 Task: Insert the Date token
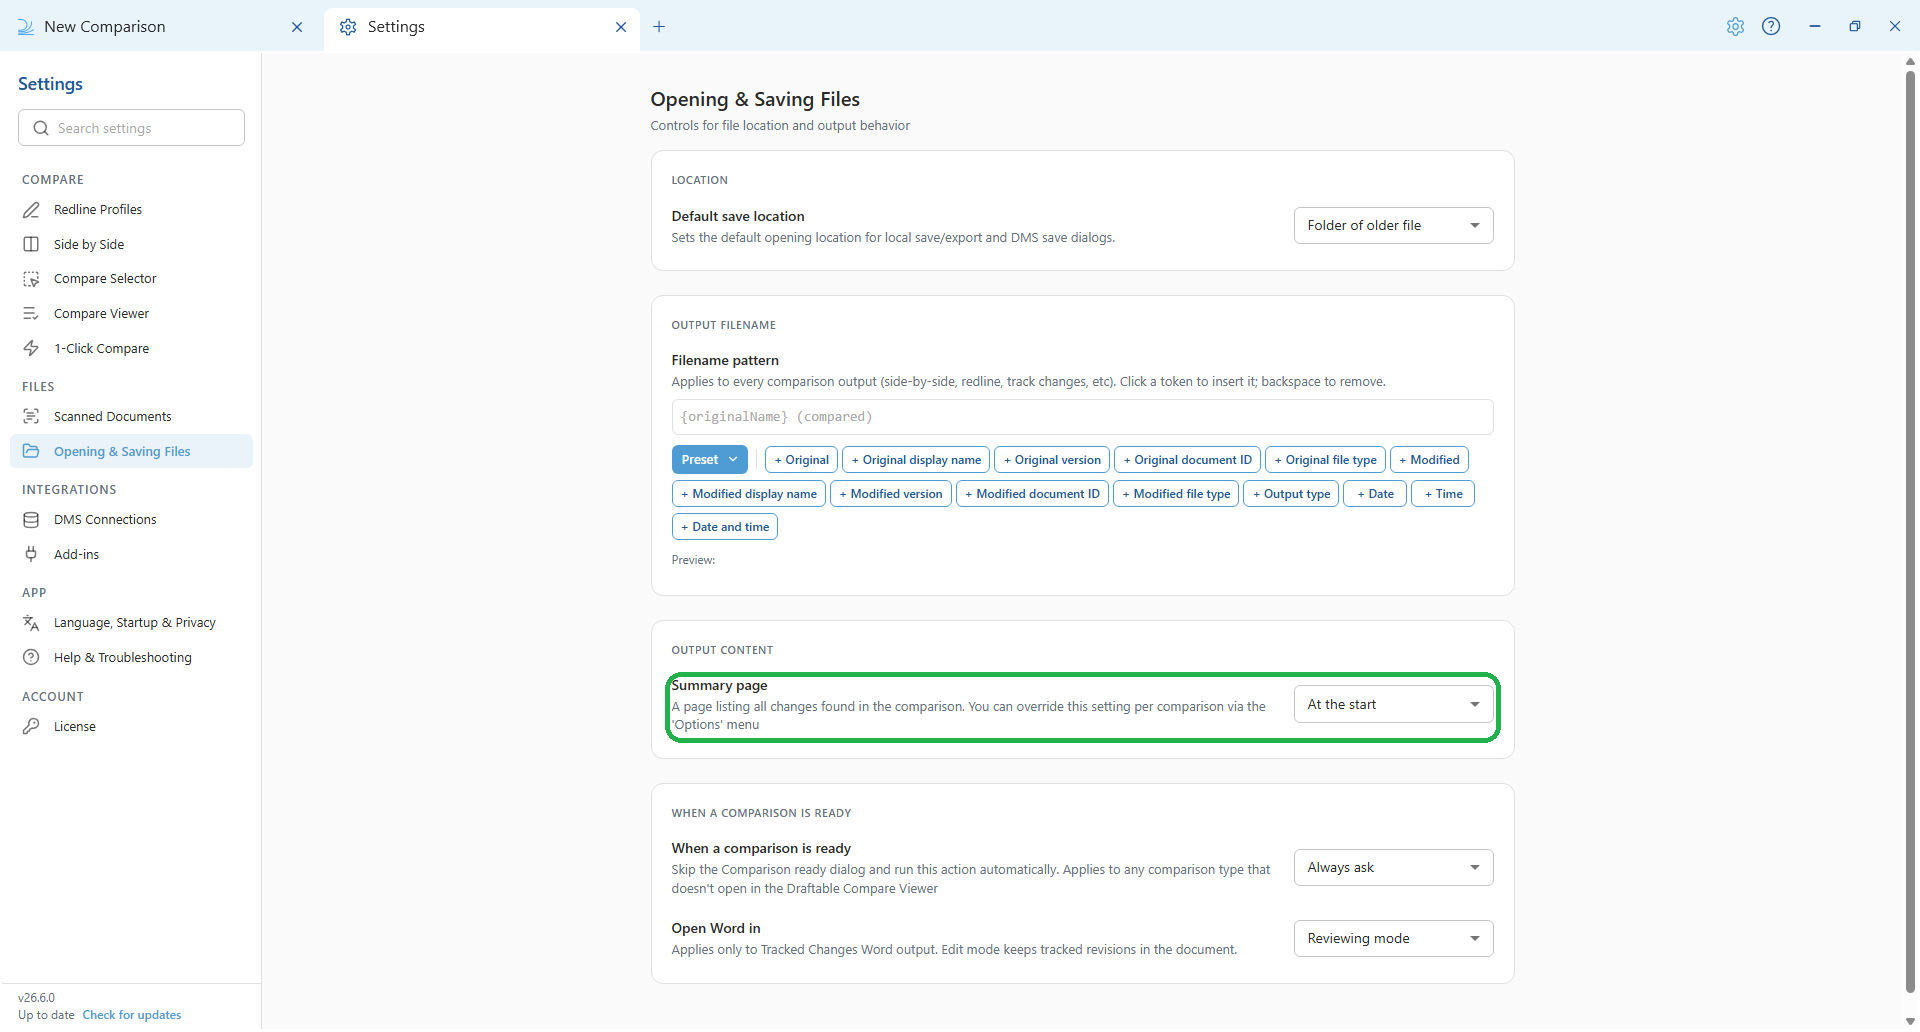point(1375,494)
